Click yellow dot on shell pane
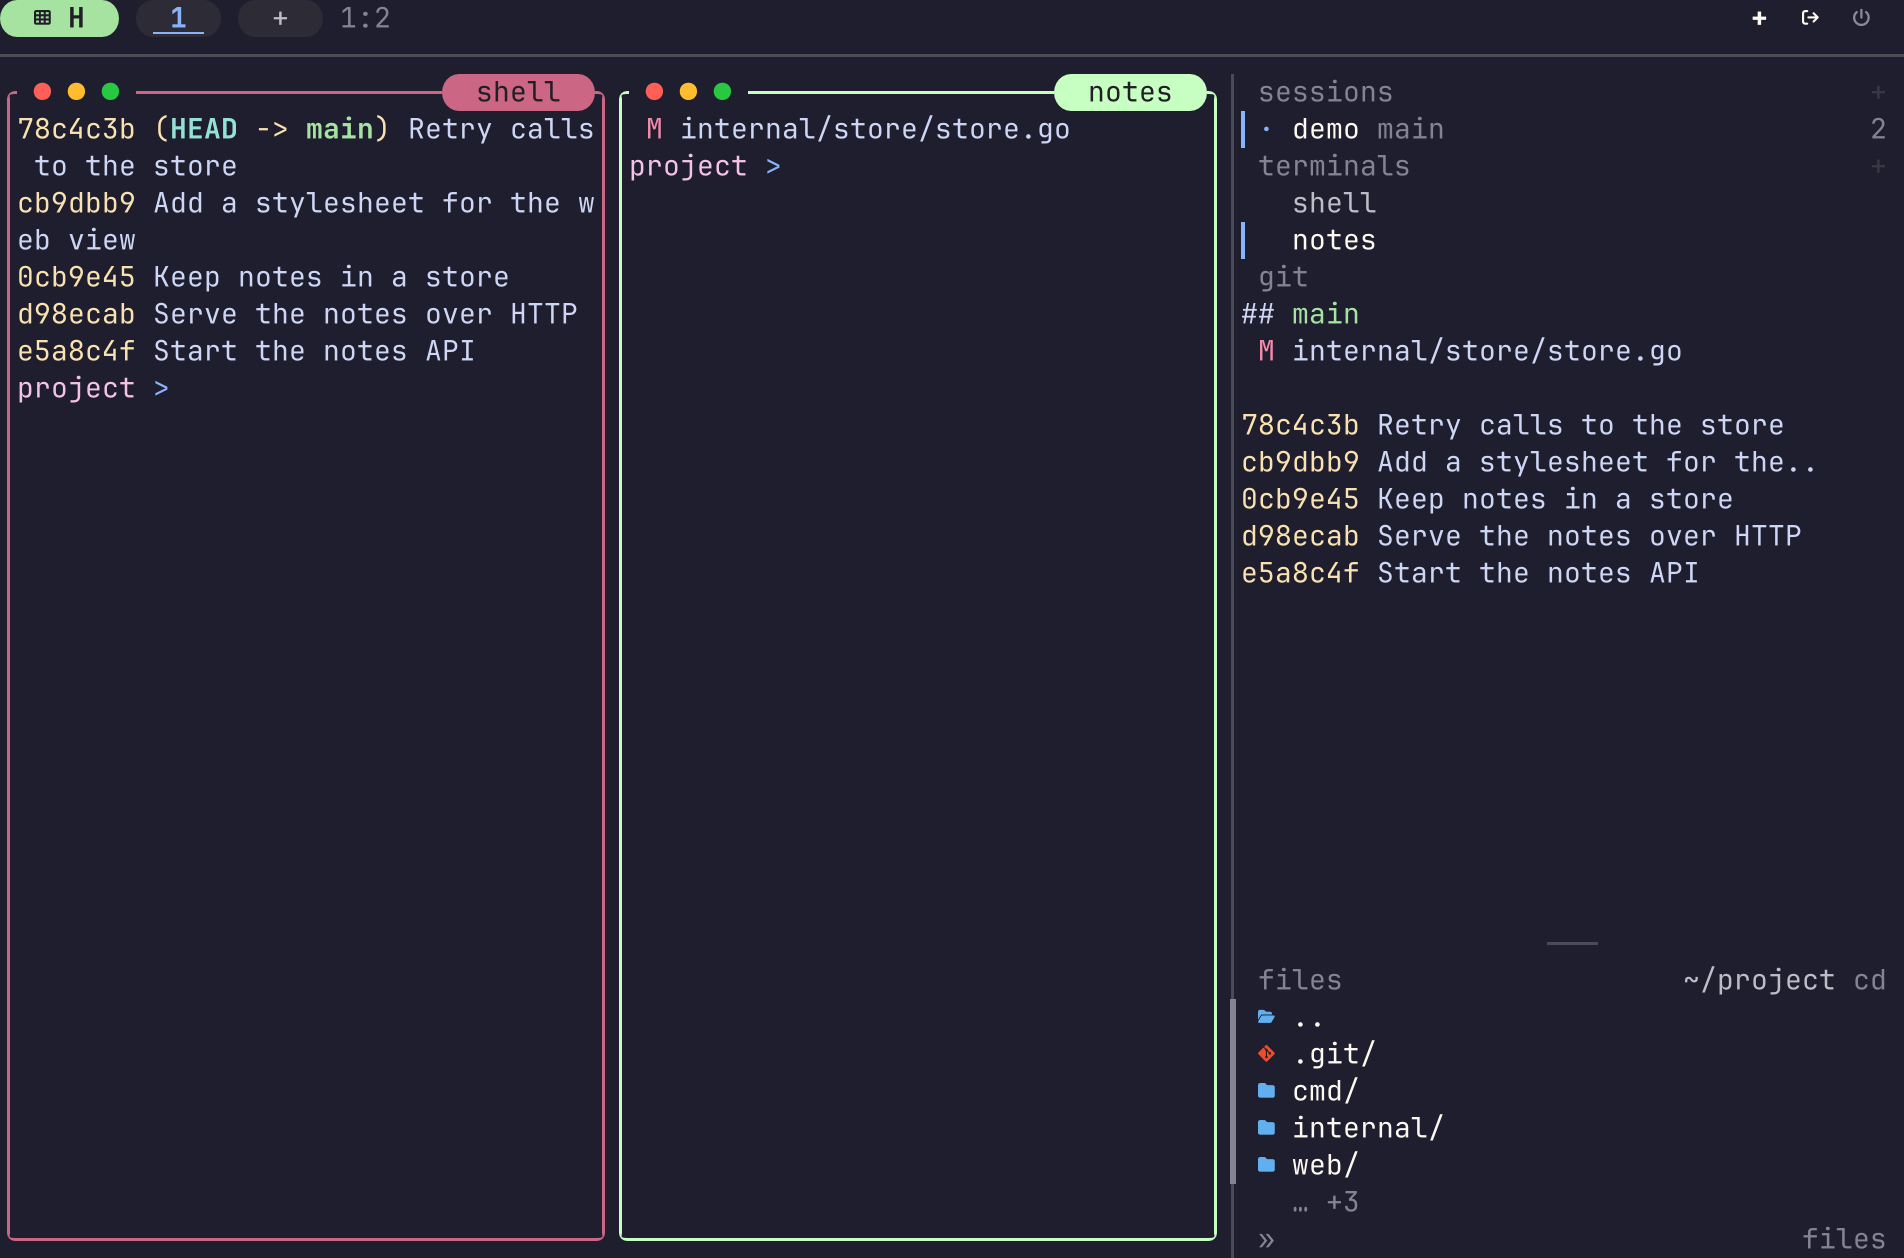The width and height of the screenshot is (1904, 1258). [76, 91]
